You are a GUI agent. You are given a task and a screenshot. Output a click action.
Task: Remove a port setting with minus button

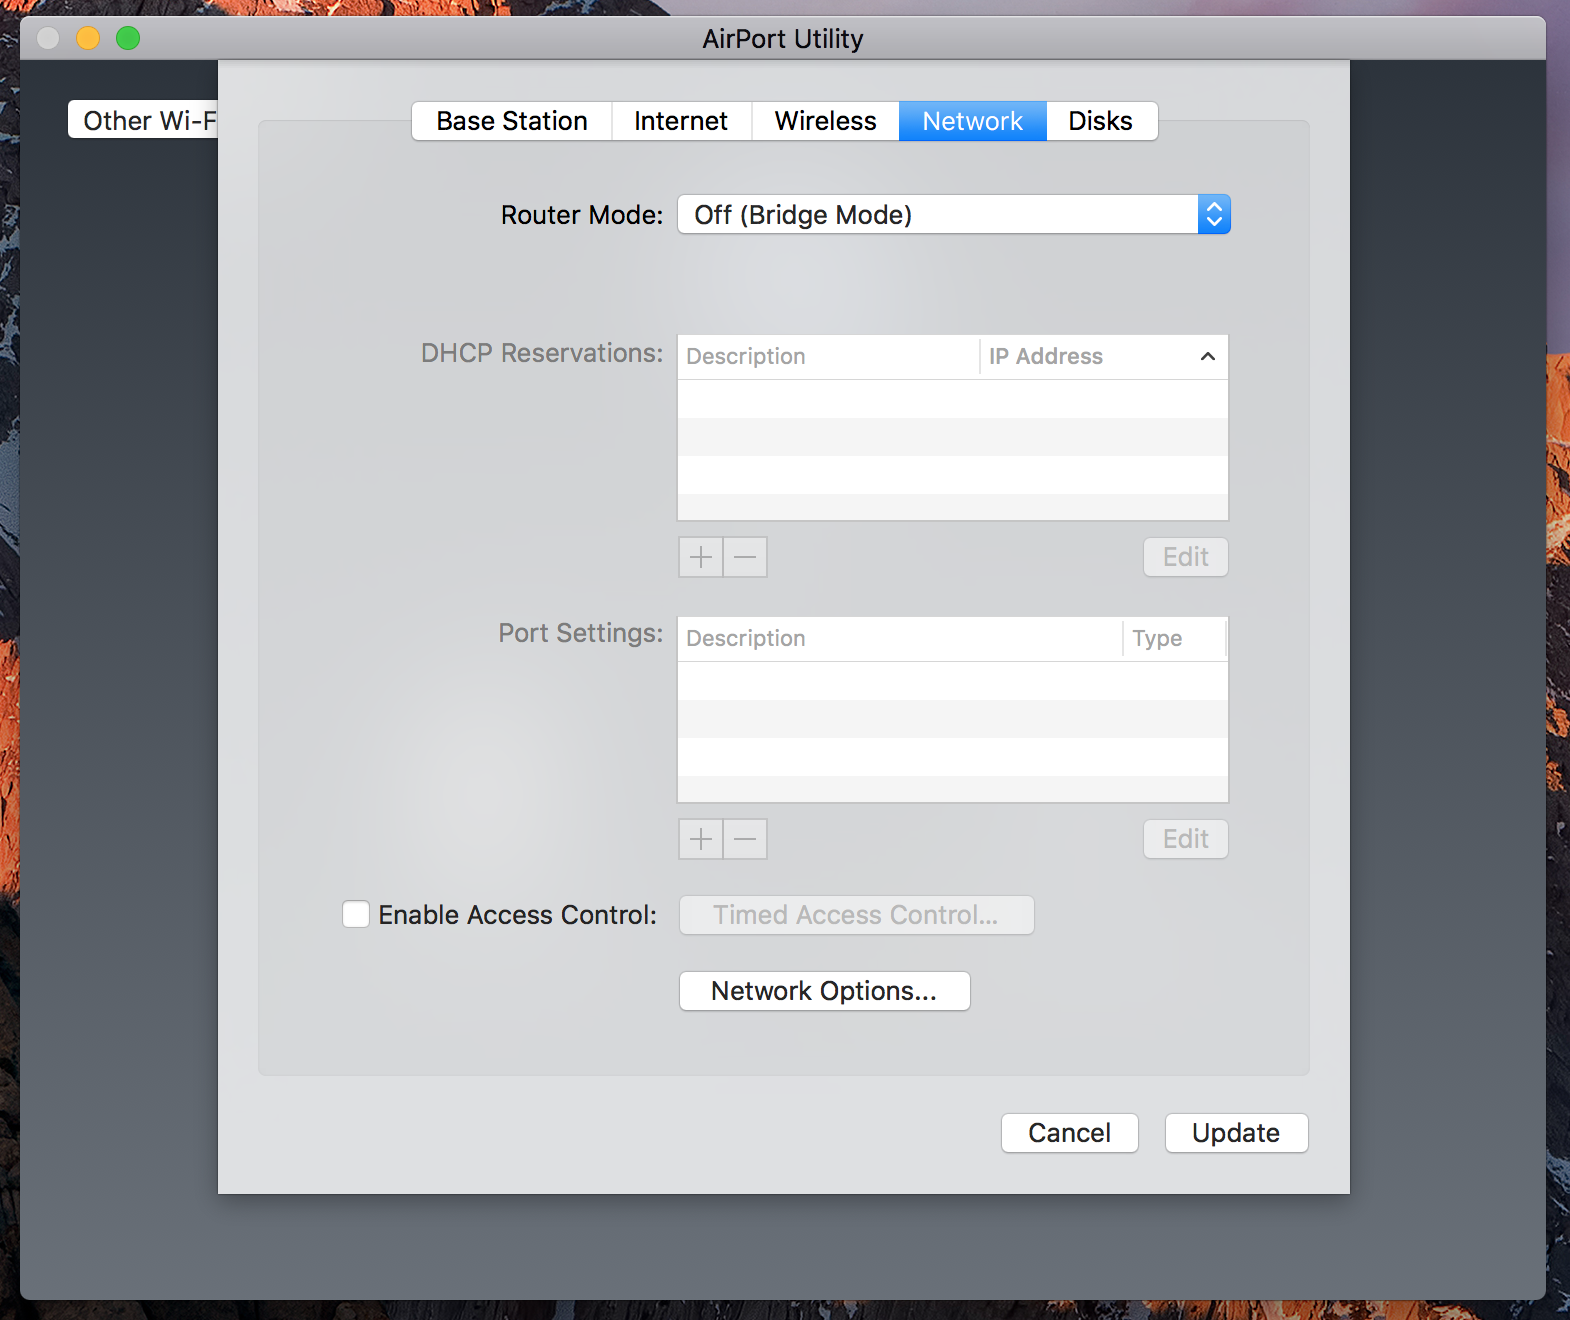tap(746, 839)
